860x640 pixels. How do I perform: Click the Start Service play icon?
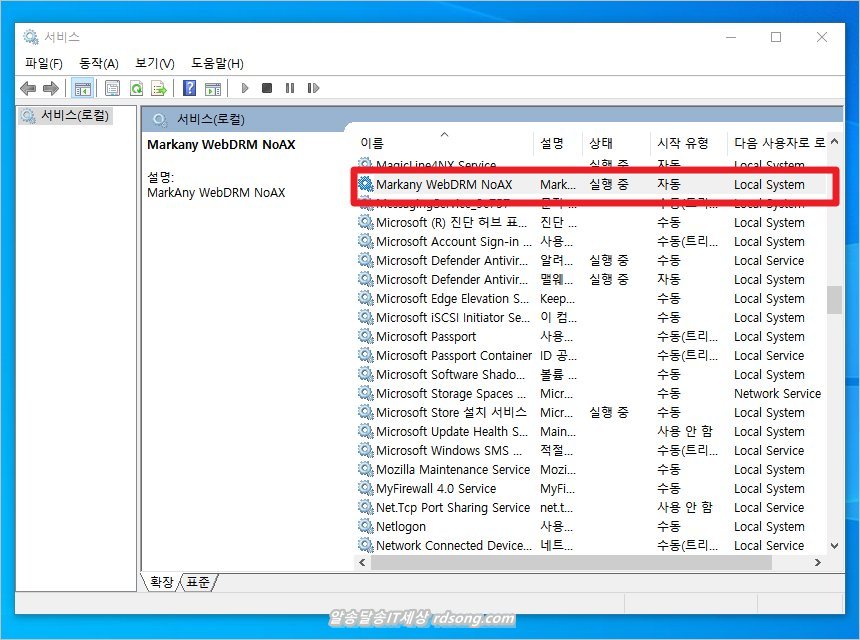pos(245,88)
